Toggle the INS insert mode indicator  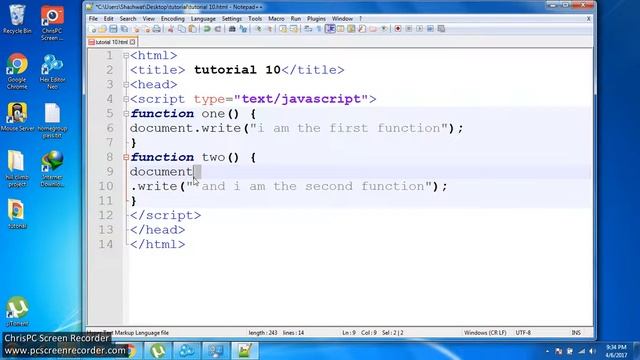tap(576, 333)
